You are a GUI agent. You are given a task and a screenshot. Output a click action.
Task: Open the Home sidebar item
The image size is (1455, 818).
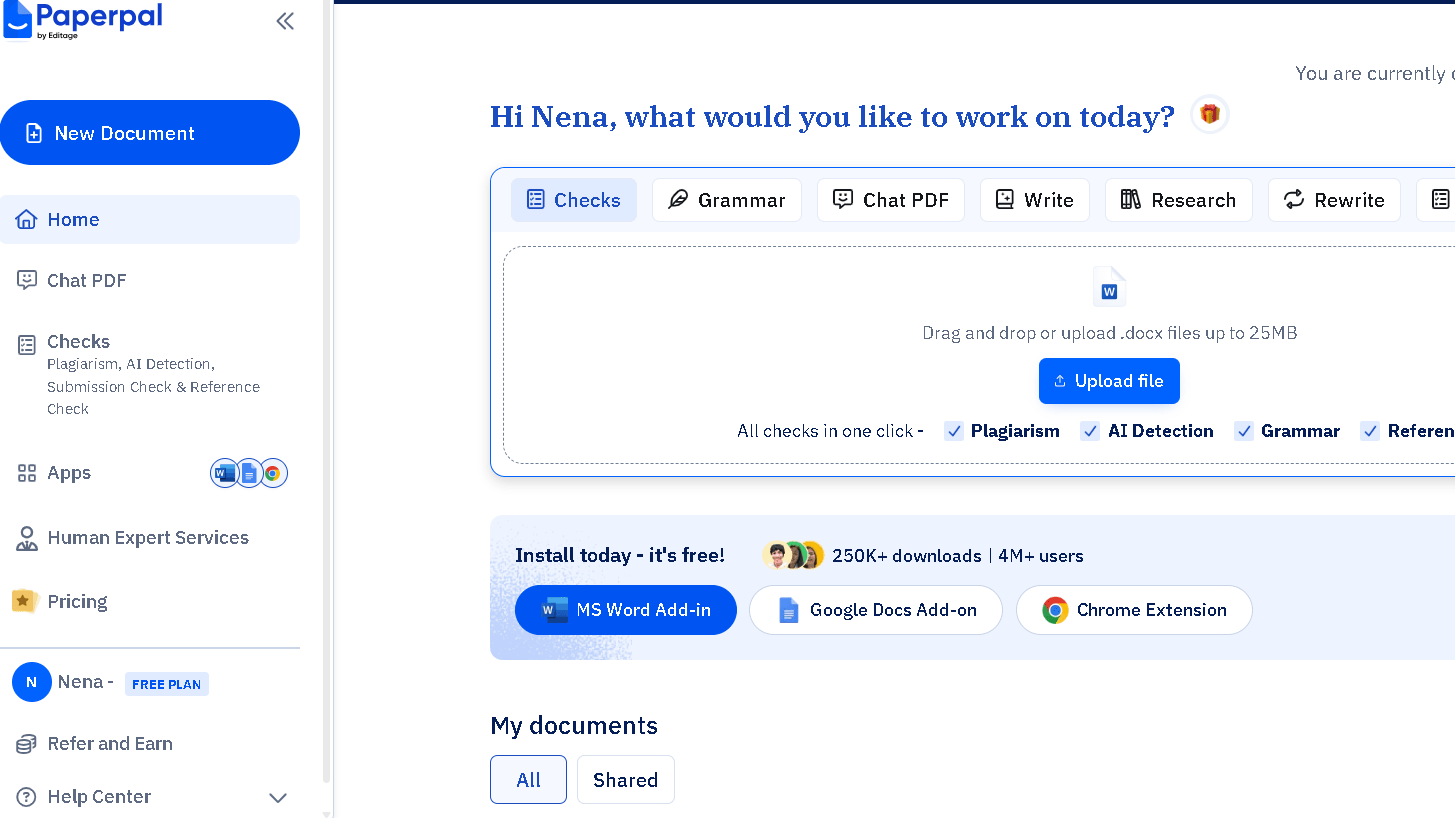tap(150, 219)
